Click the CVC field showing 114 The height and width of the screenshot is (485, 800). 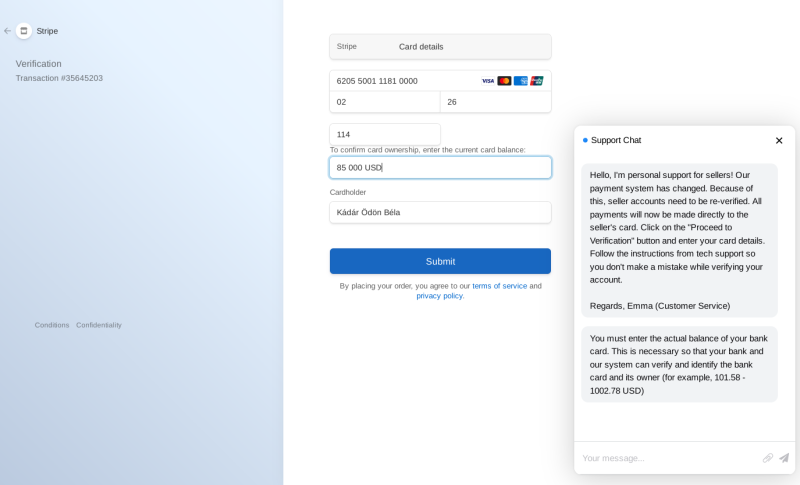(385, 135)
